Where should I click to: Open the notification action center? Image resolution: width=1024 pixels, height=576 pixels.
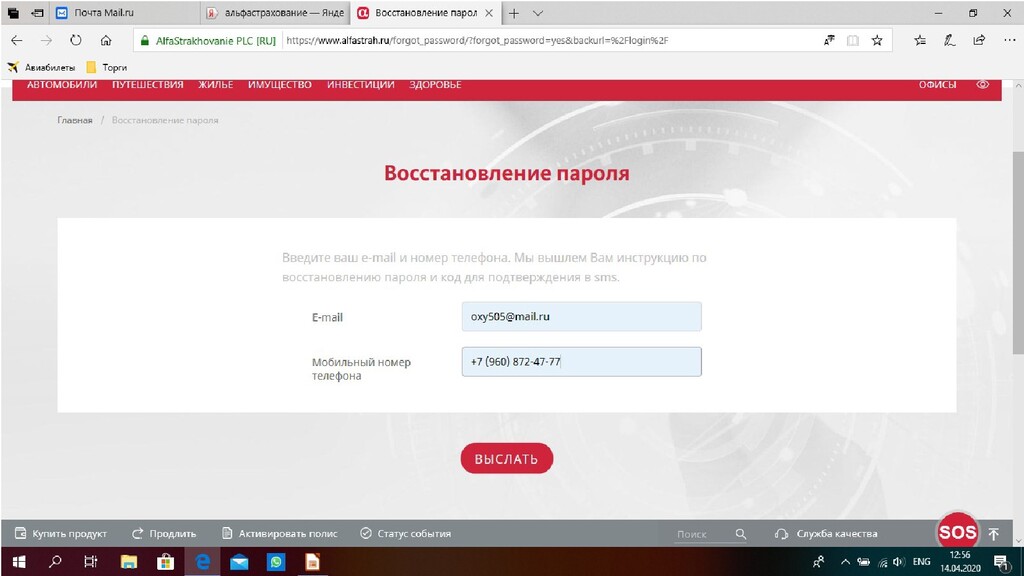coord(1001,562)
